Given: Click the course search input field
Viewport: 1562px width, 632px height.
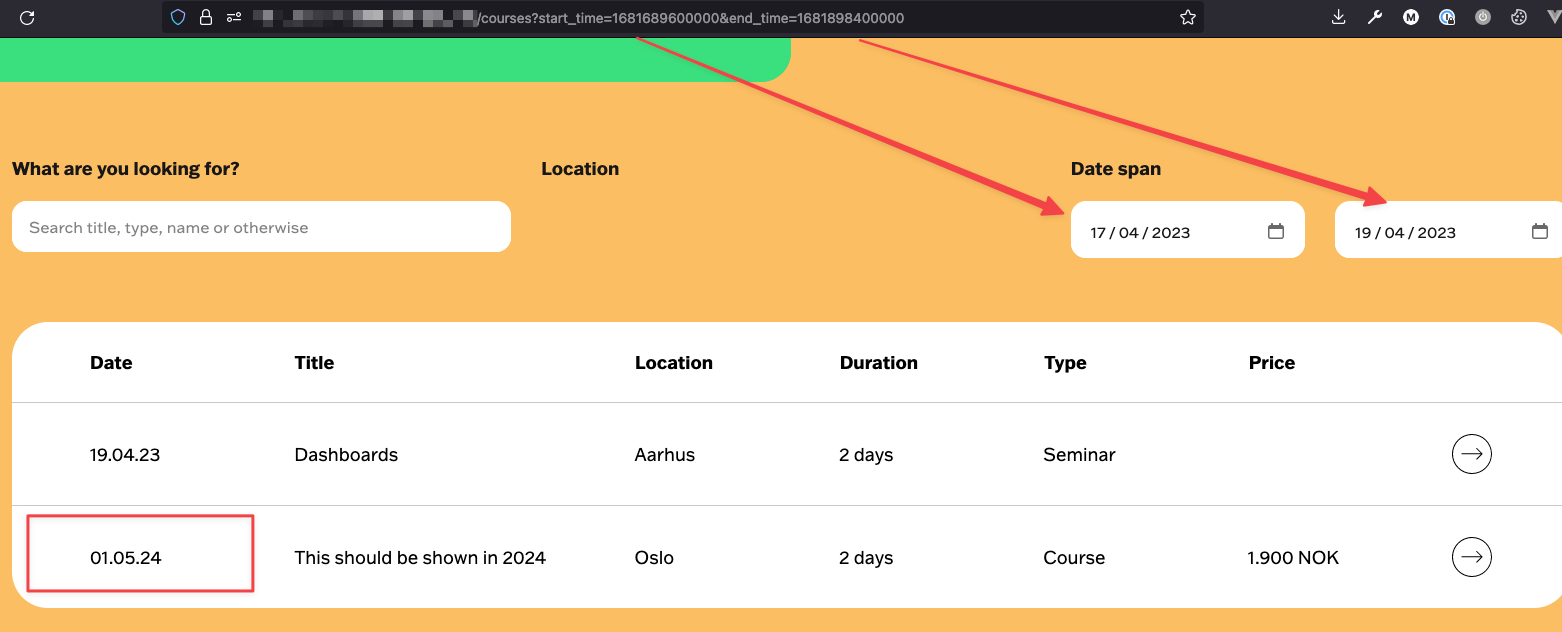Looking at the screenshot, I should (x=261, y=226).
